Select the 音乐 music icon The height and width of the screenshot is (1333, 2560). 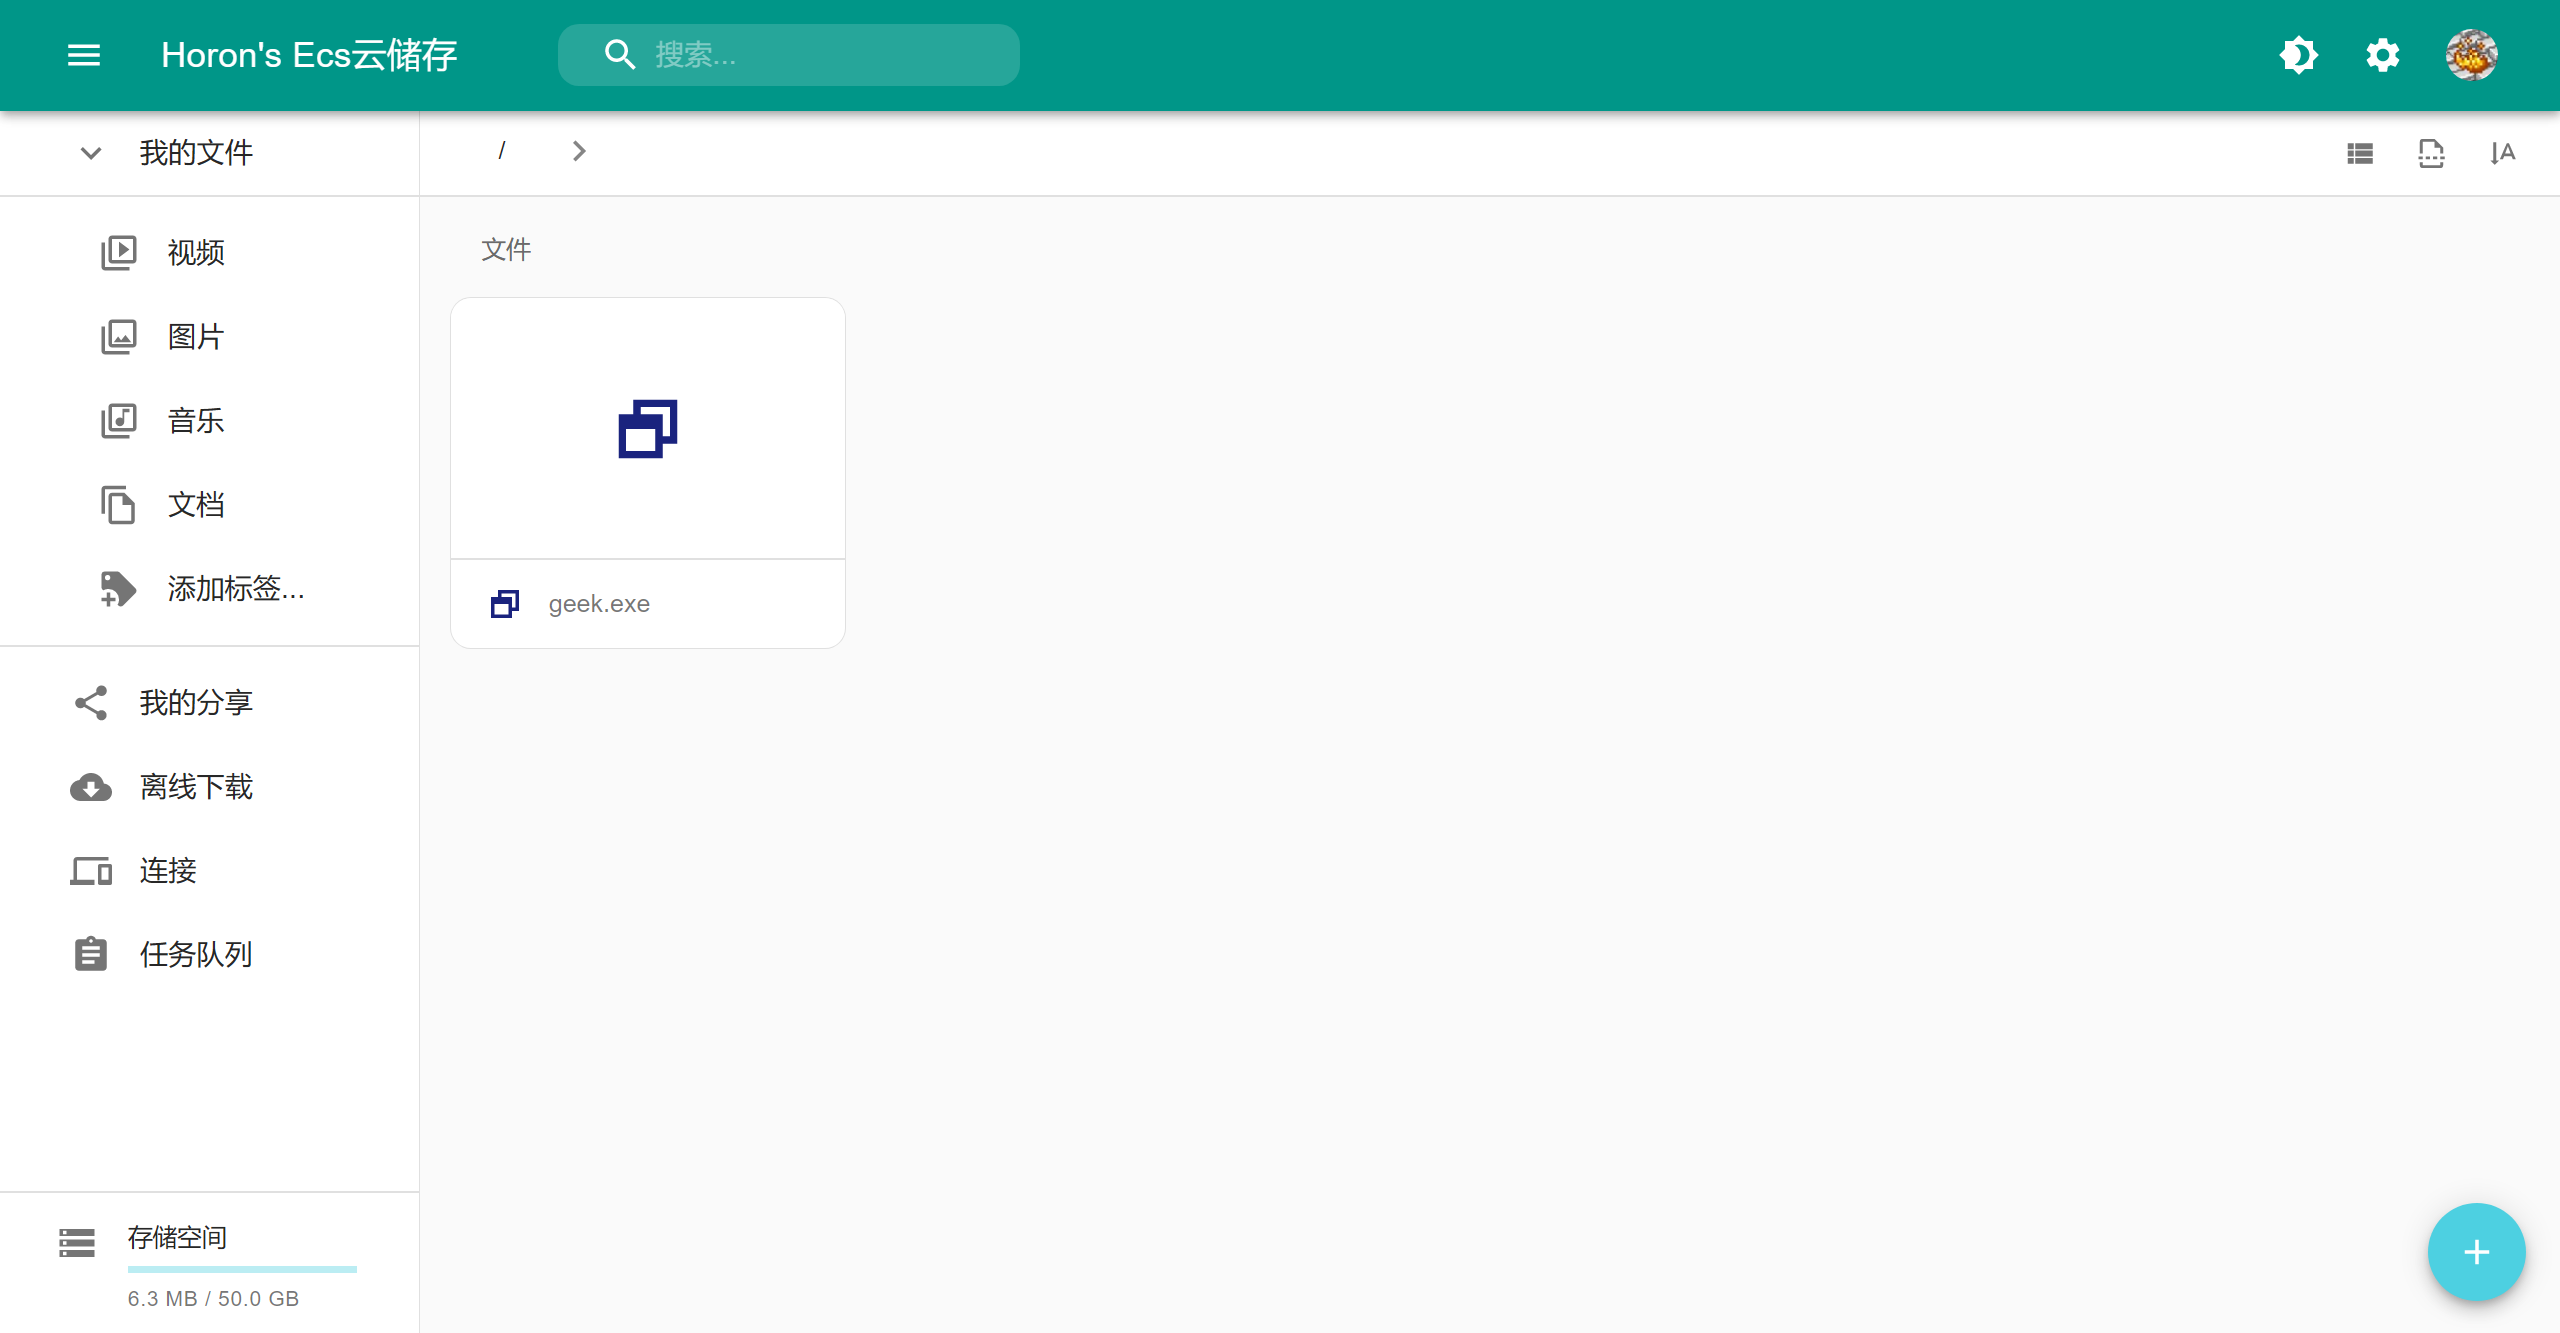click(119, 421)
